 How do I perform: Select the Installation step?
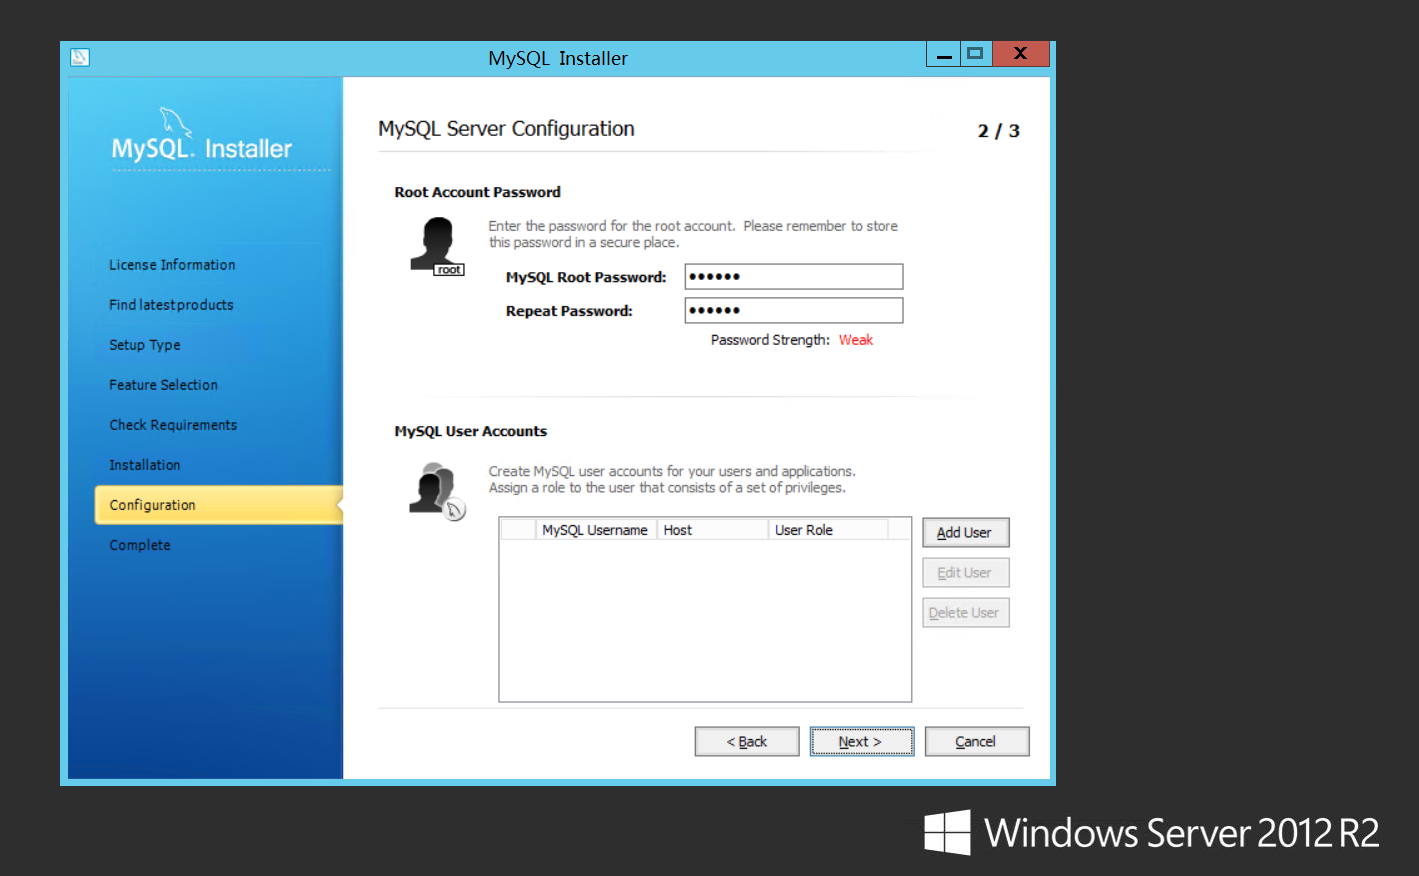click(x=145, y=465)
